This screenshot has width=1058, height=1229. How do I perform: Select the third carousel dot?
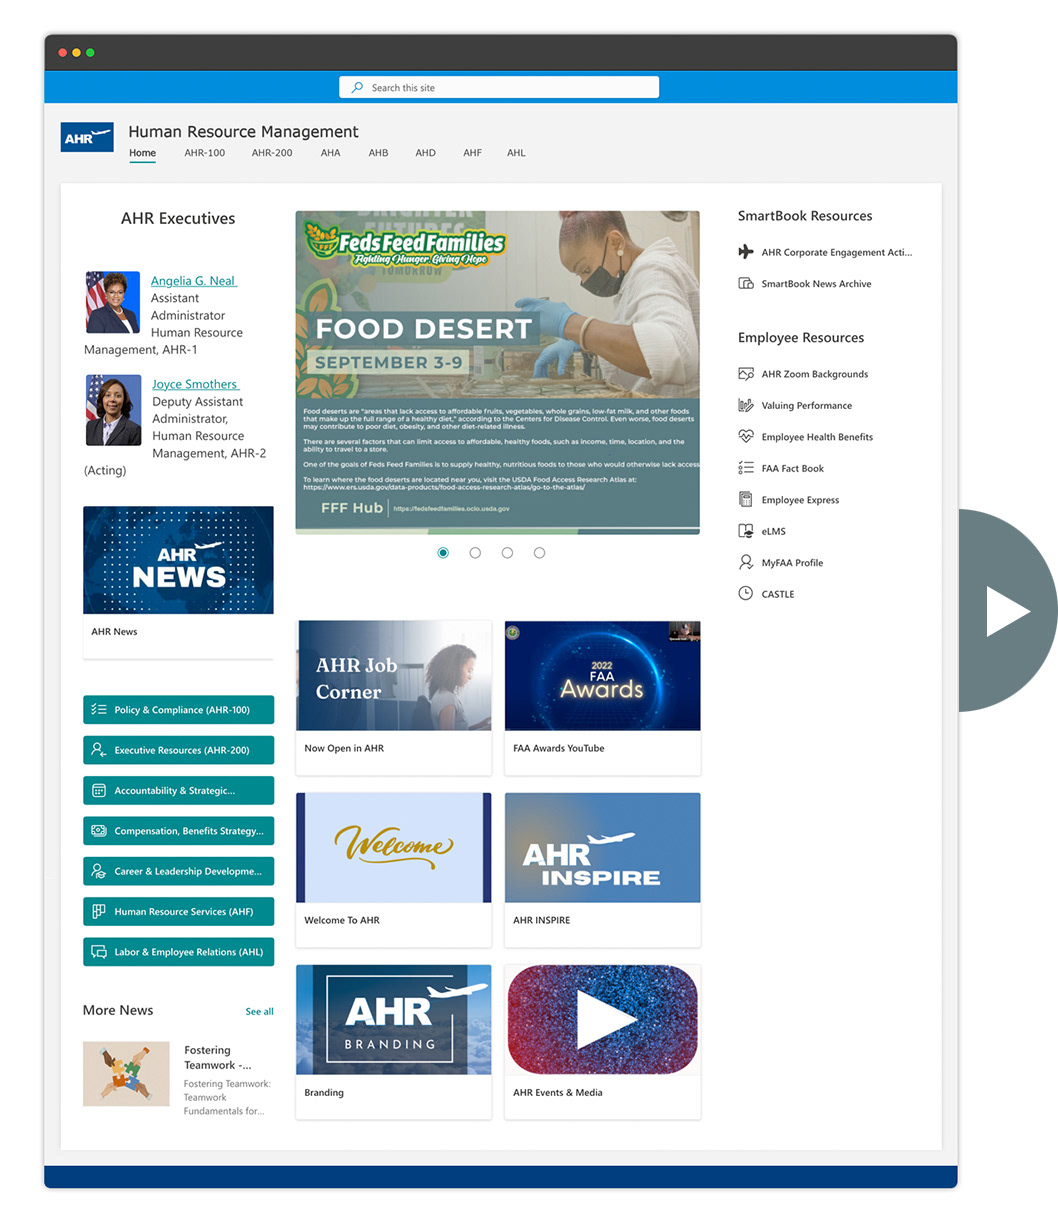(x=507, y=552)
